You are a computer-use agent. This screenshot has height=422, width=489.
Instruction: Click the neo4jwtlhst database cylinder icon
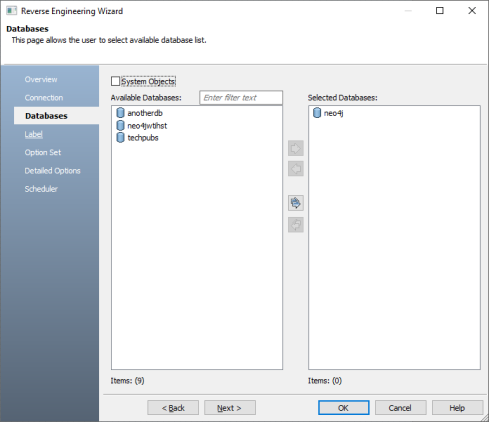[x=120, y=126]
